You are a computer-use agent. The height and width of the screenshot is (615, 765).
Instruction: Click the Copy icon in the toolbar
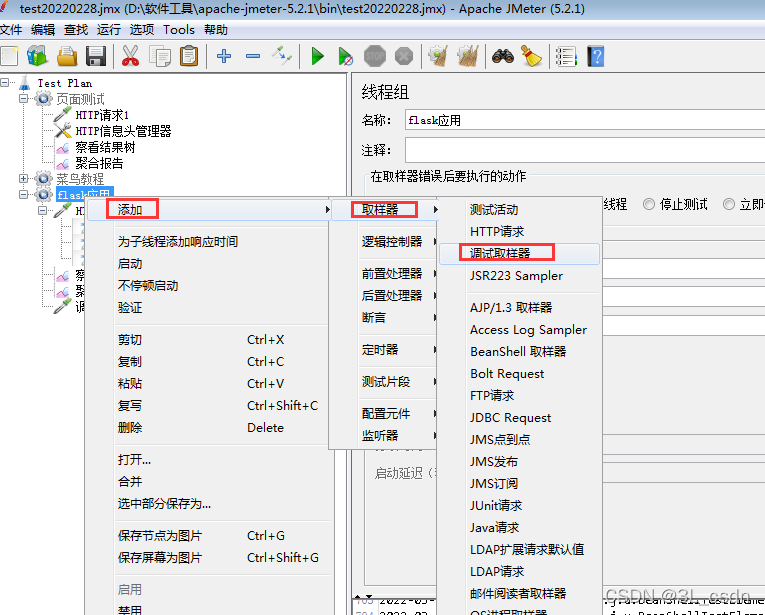tap(160, 56)
